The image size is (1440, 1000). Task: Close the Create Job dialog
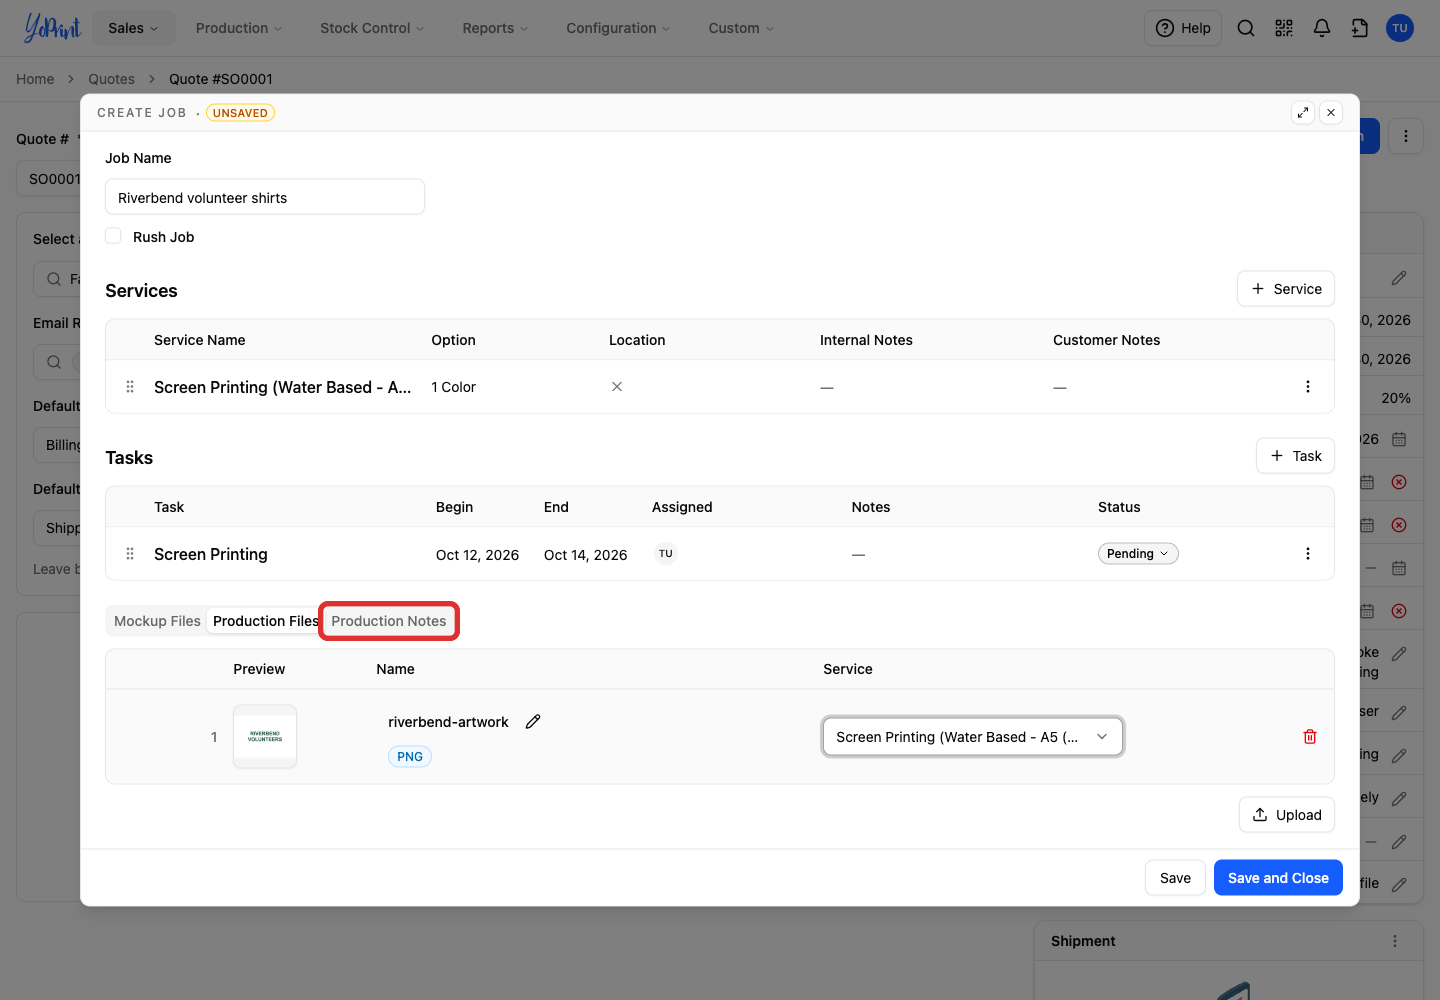(1331, 113)
